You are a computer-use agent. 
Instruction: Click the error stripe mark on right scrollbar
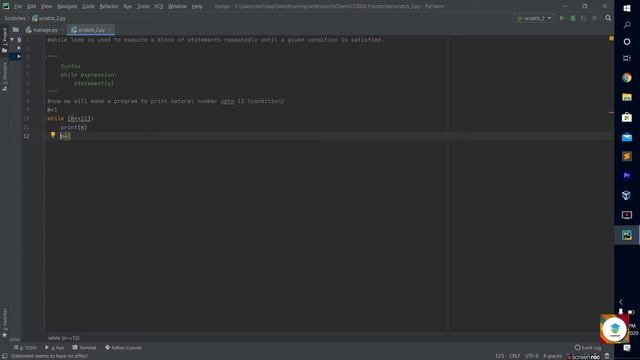pyautogui.click(x=611, y=113)
